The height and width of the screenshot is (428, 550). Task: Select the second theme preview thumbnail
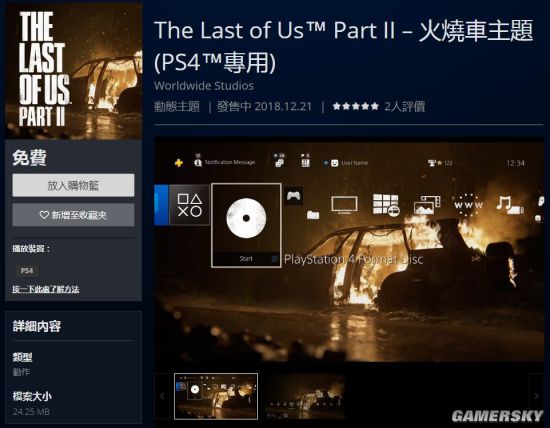[304, 396]
